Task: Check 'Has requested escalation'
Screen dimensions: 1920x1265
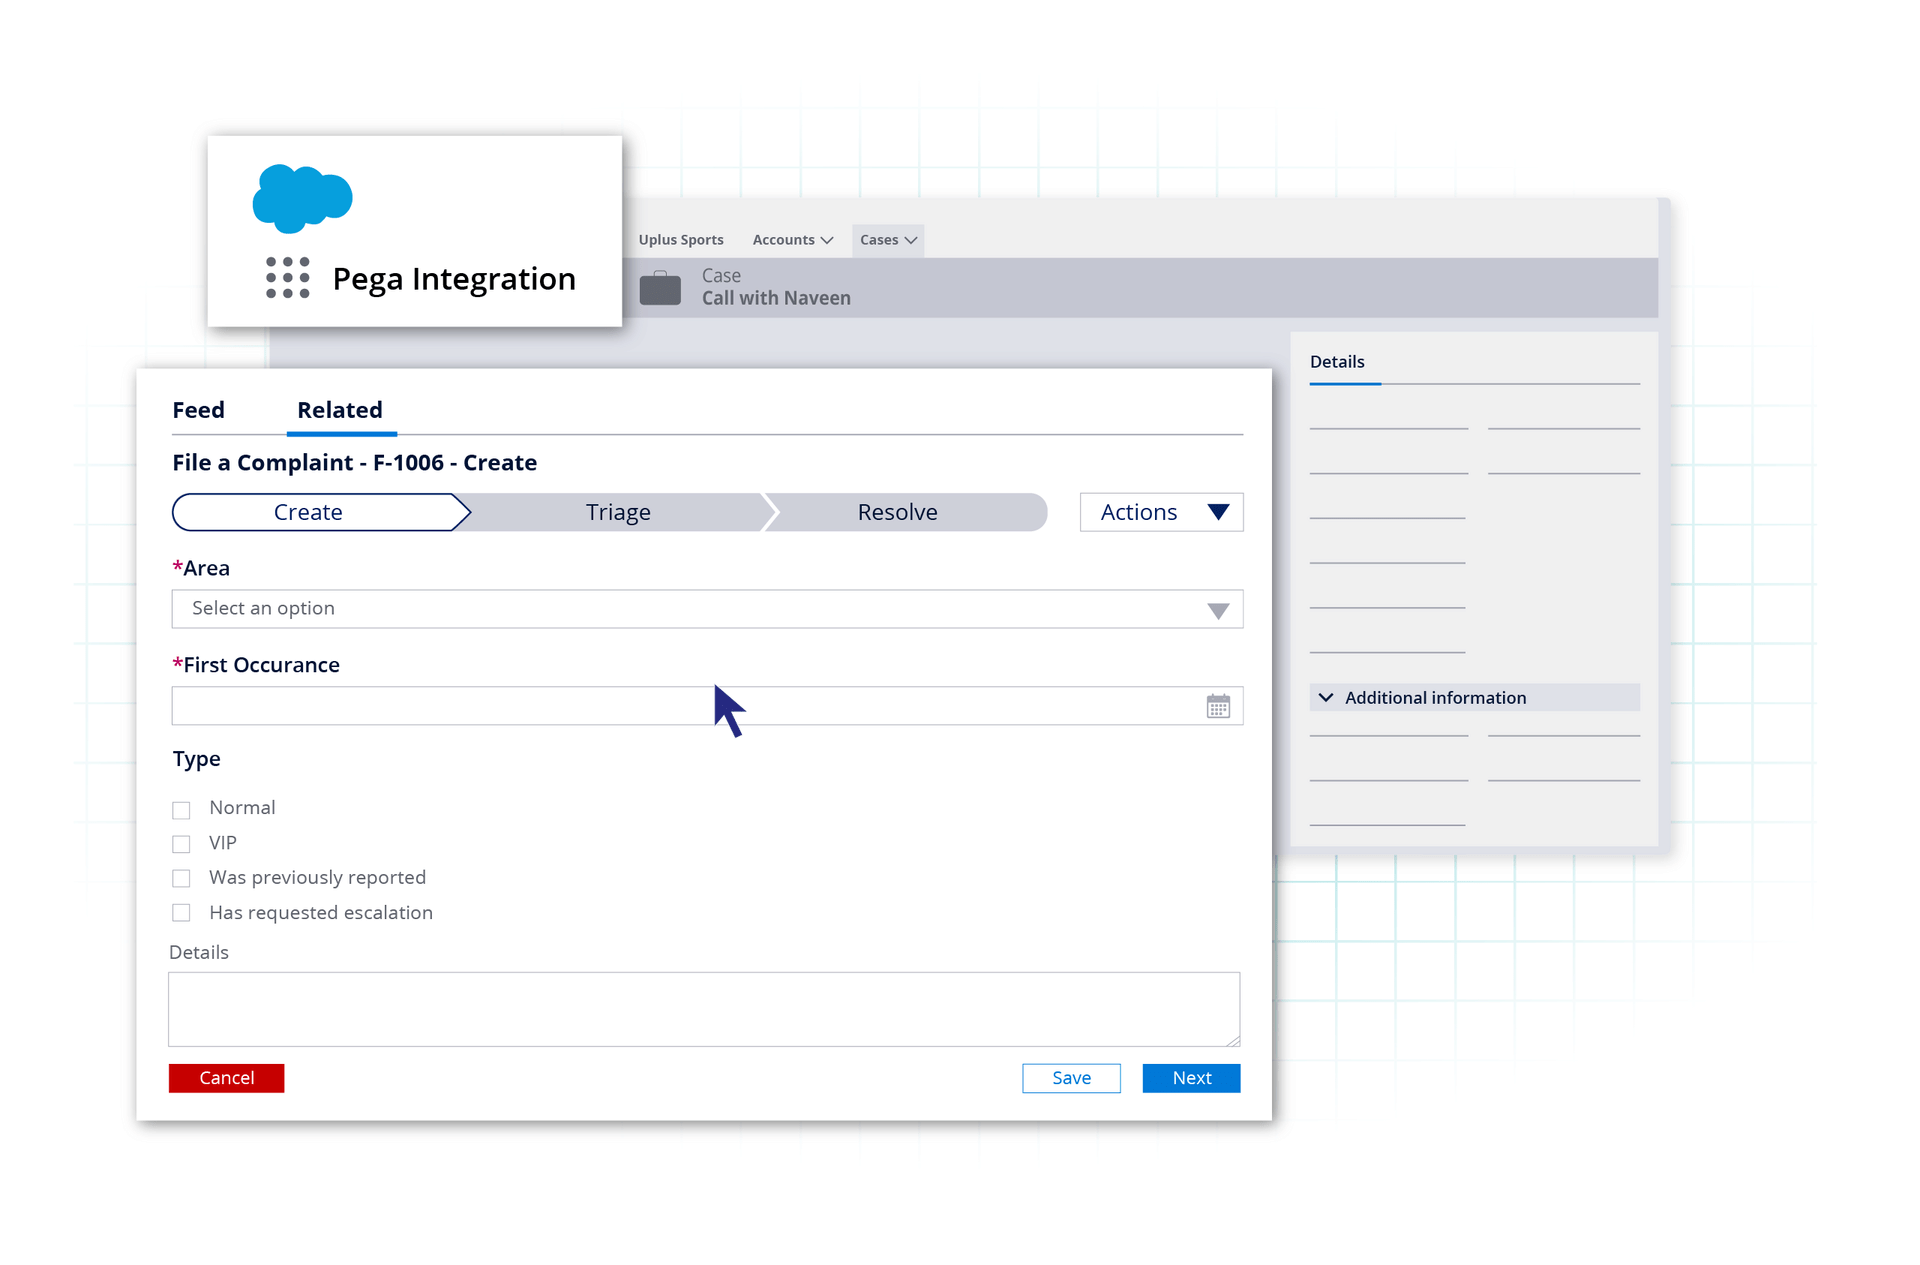Action: tap(181, 913)
